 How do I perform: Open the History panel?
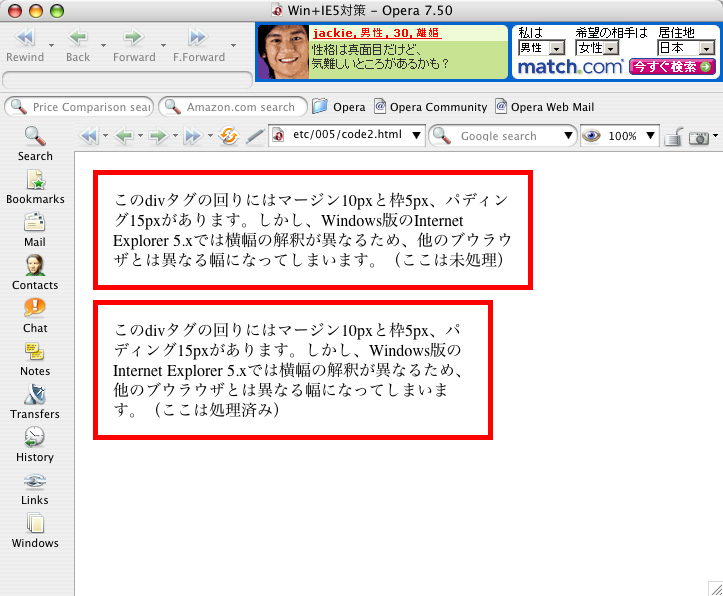pos(35,444)
